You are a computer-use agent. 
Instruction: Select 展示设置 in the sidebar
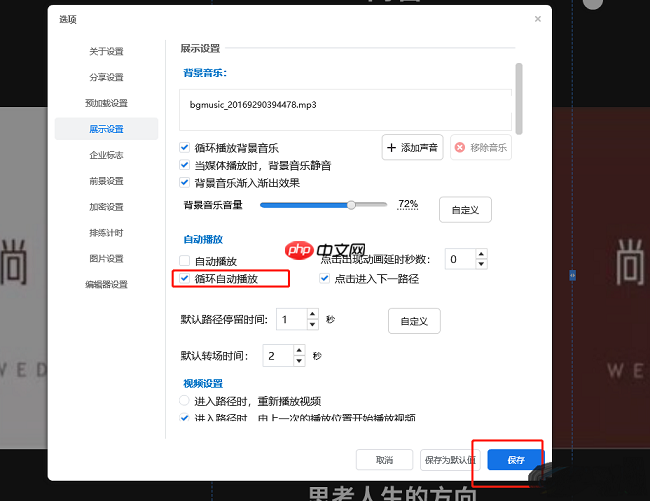(x=107, y=129)
